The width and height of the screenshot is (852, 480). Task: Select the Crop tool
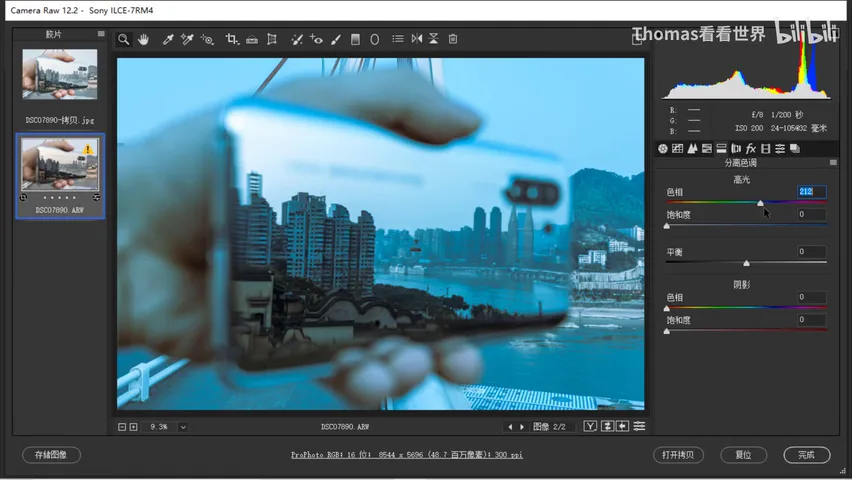pos(232,39)
